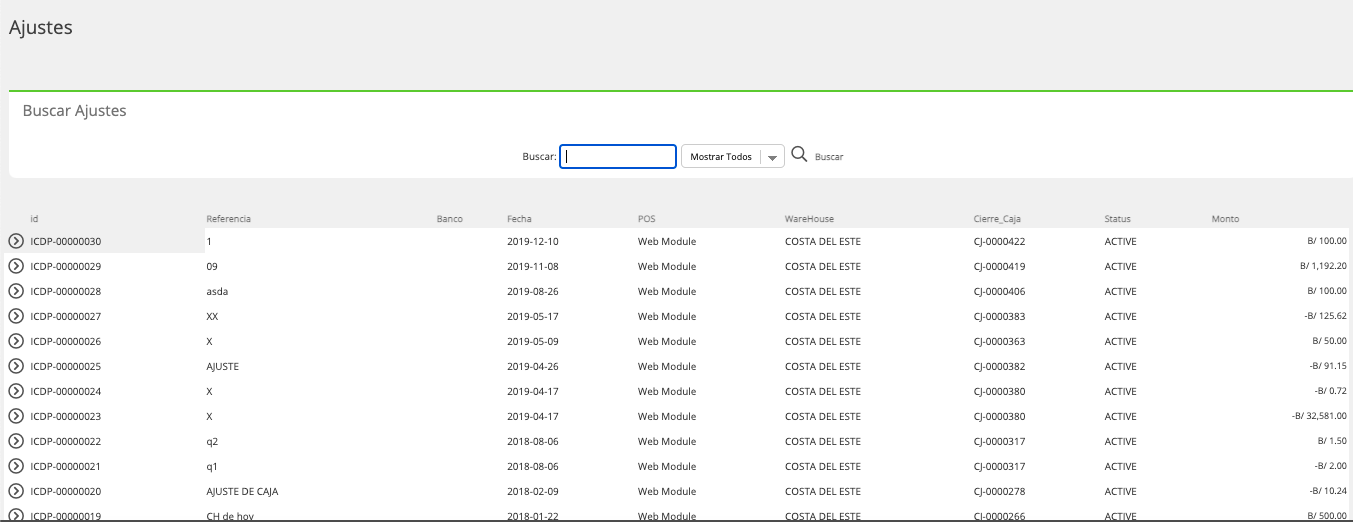Sort by the Monto column header
Viewport: 1353px width, 522px height.
tap(1225, 218)
